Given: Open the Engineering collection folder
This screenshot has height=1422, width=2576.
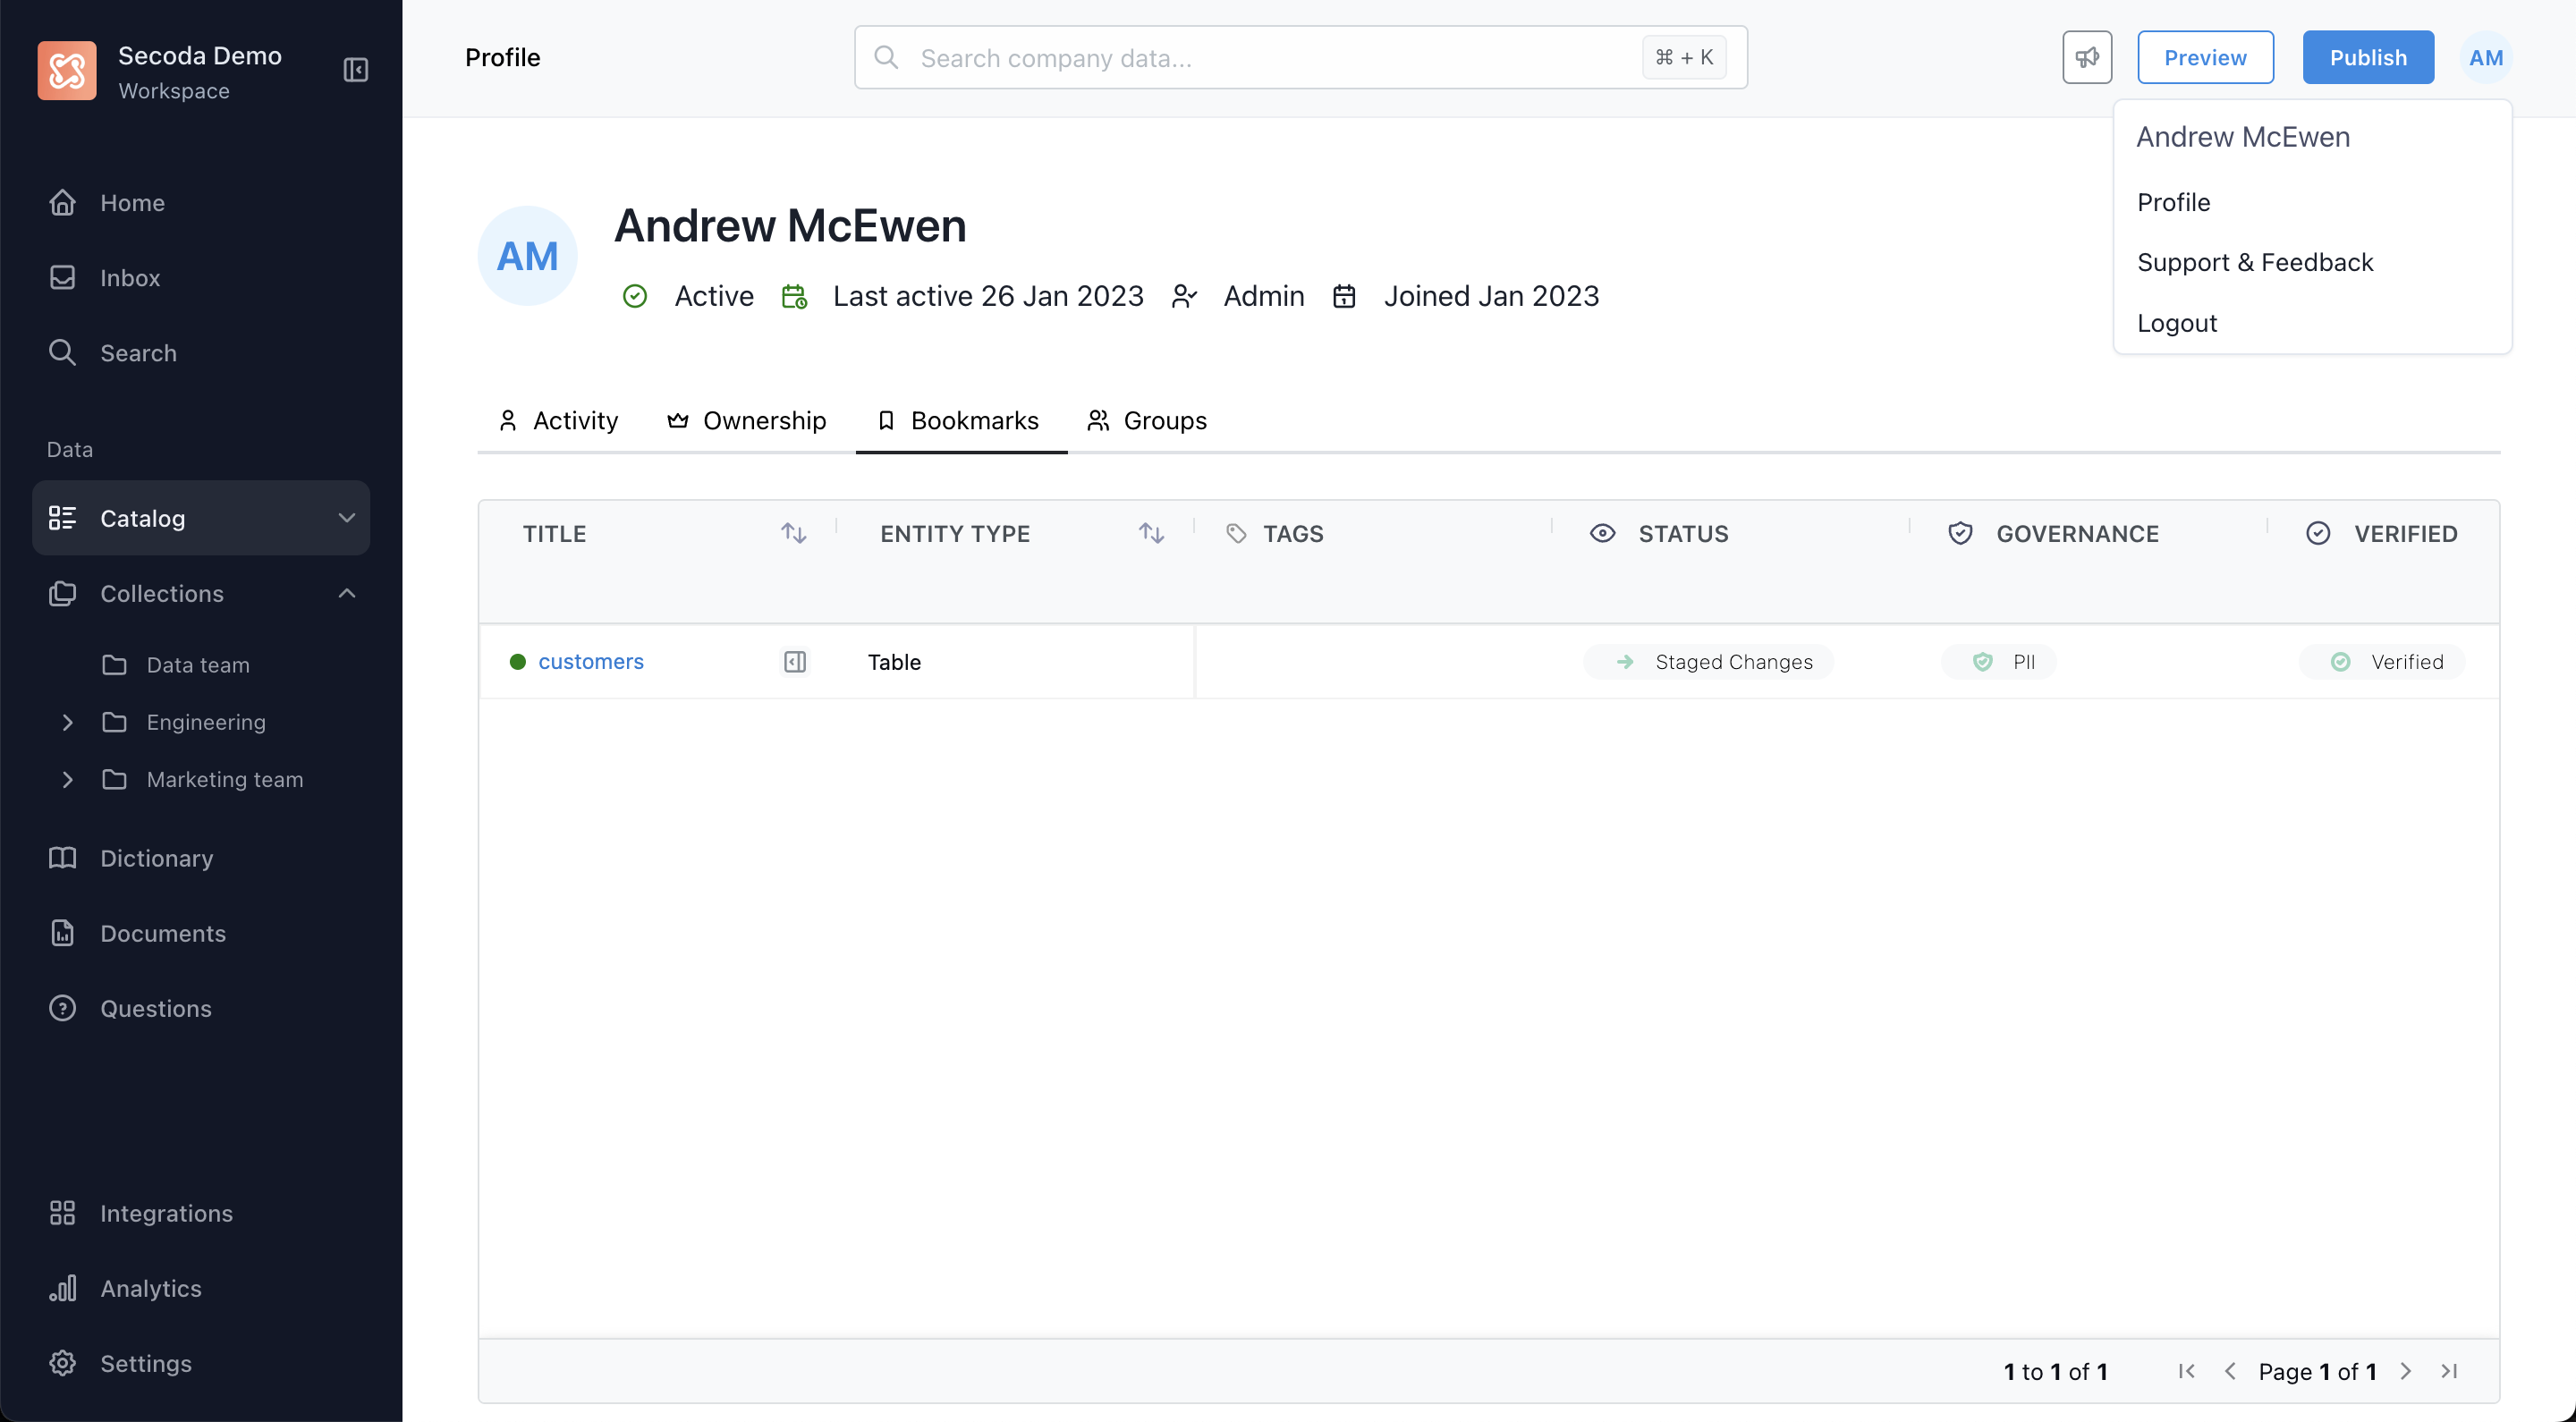Looking at the screenshot, I should tap(206, 722).
